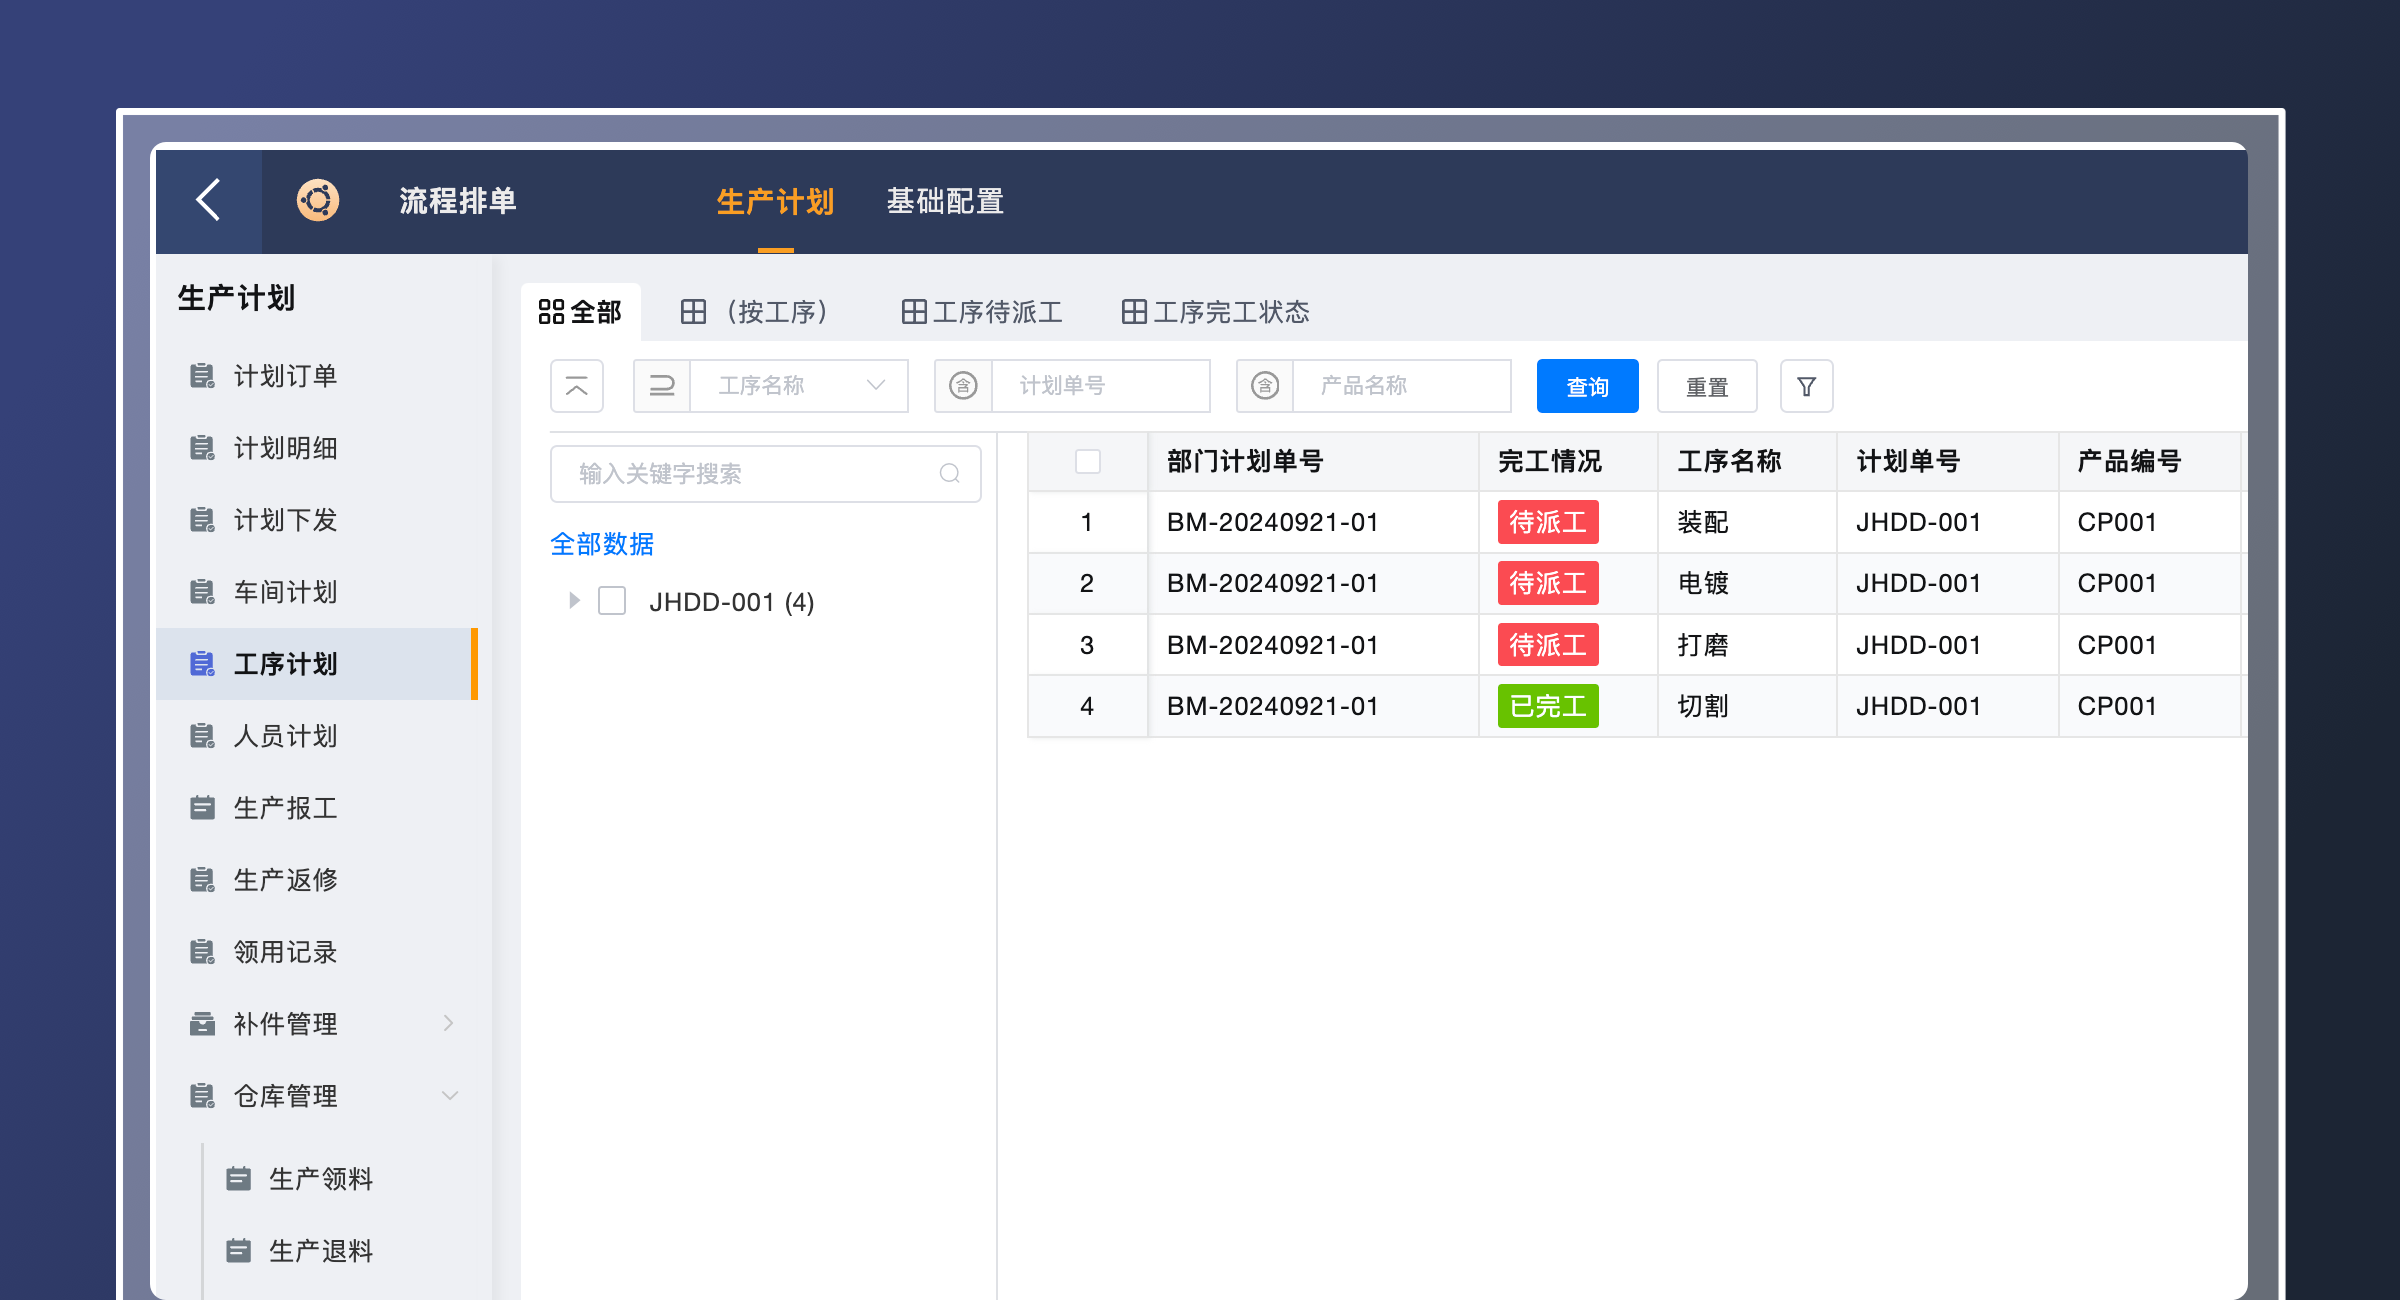Check the JHDD-001 tree checkbox
Image resolution: width=2400 pixels, height=1300 pixels.
coord(611,600)
